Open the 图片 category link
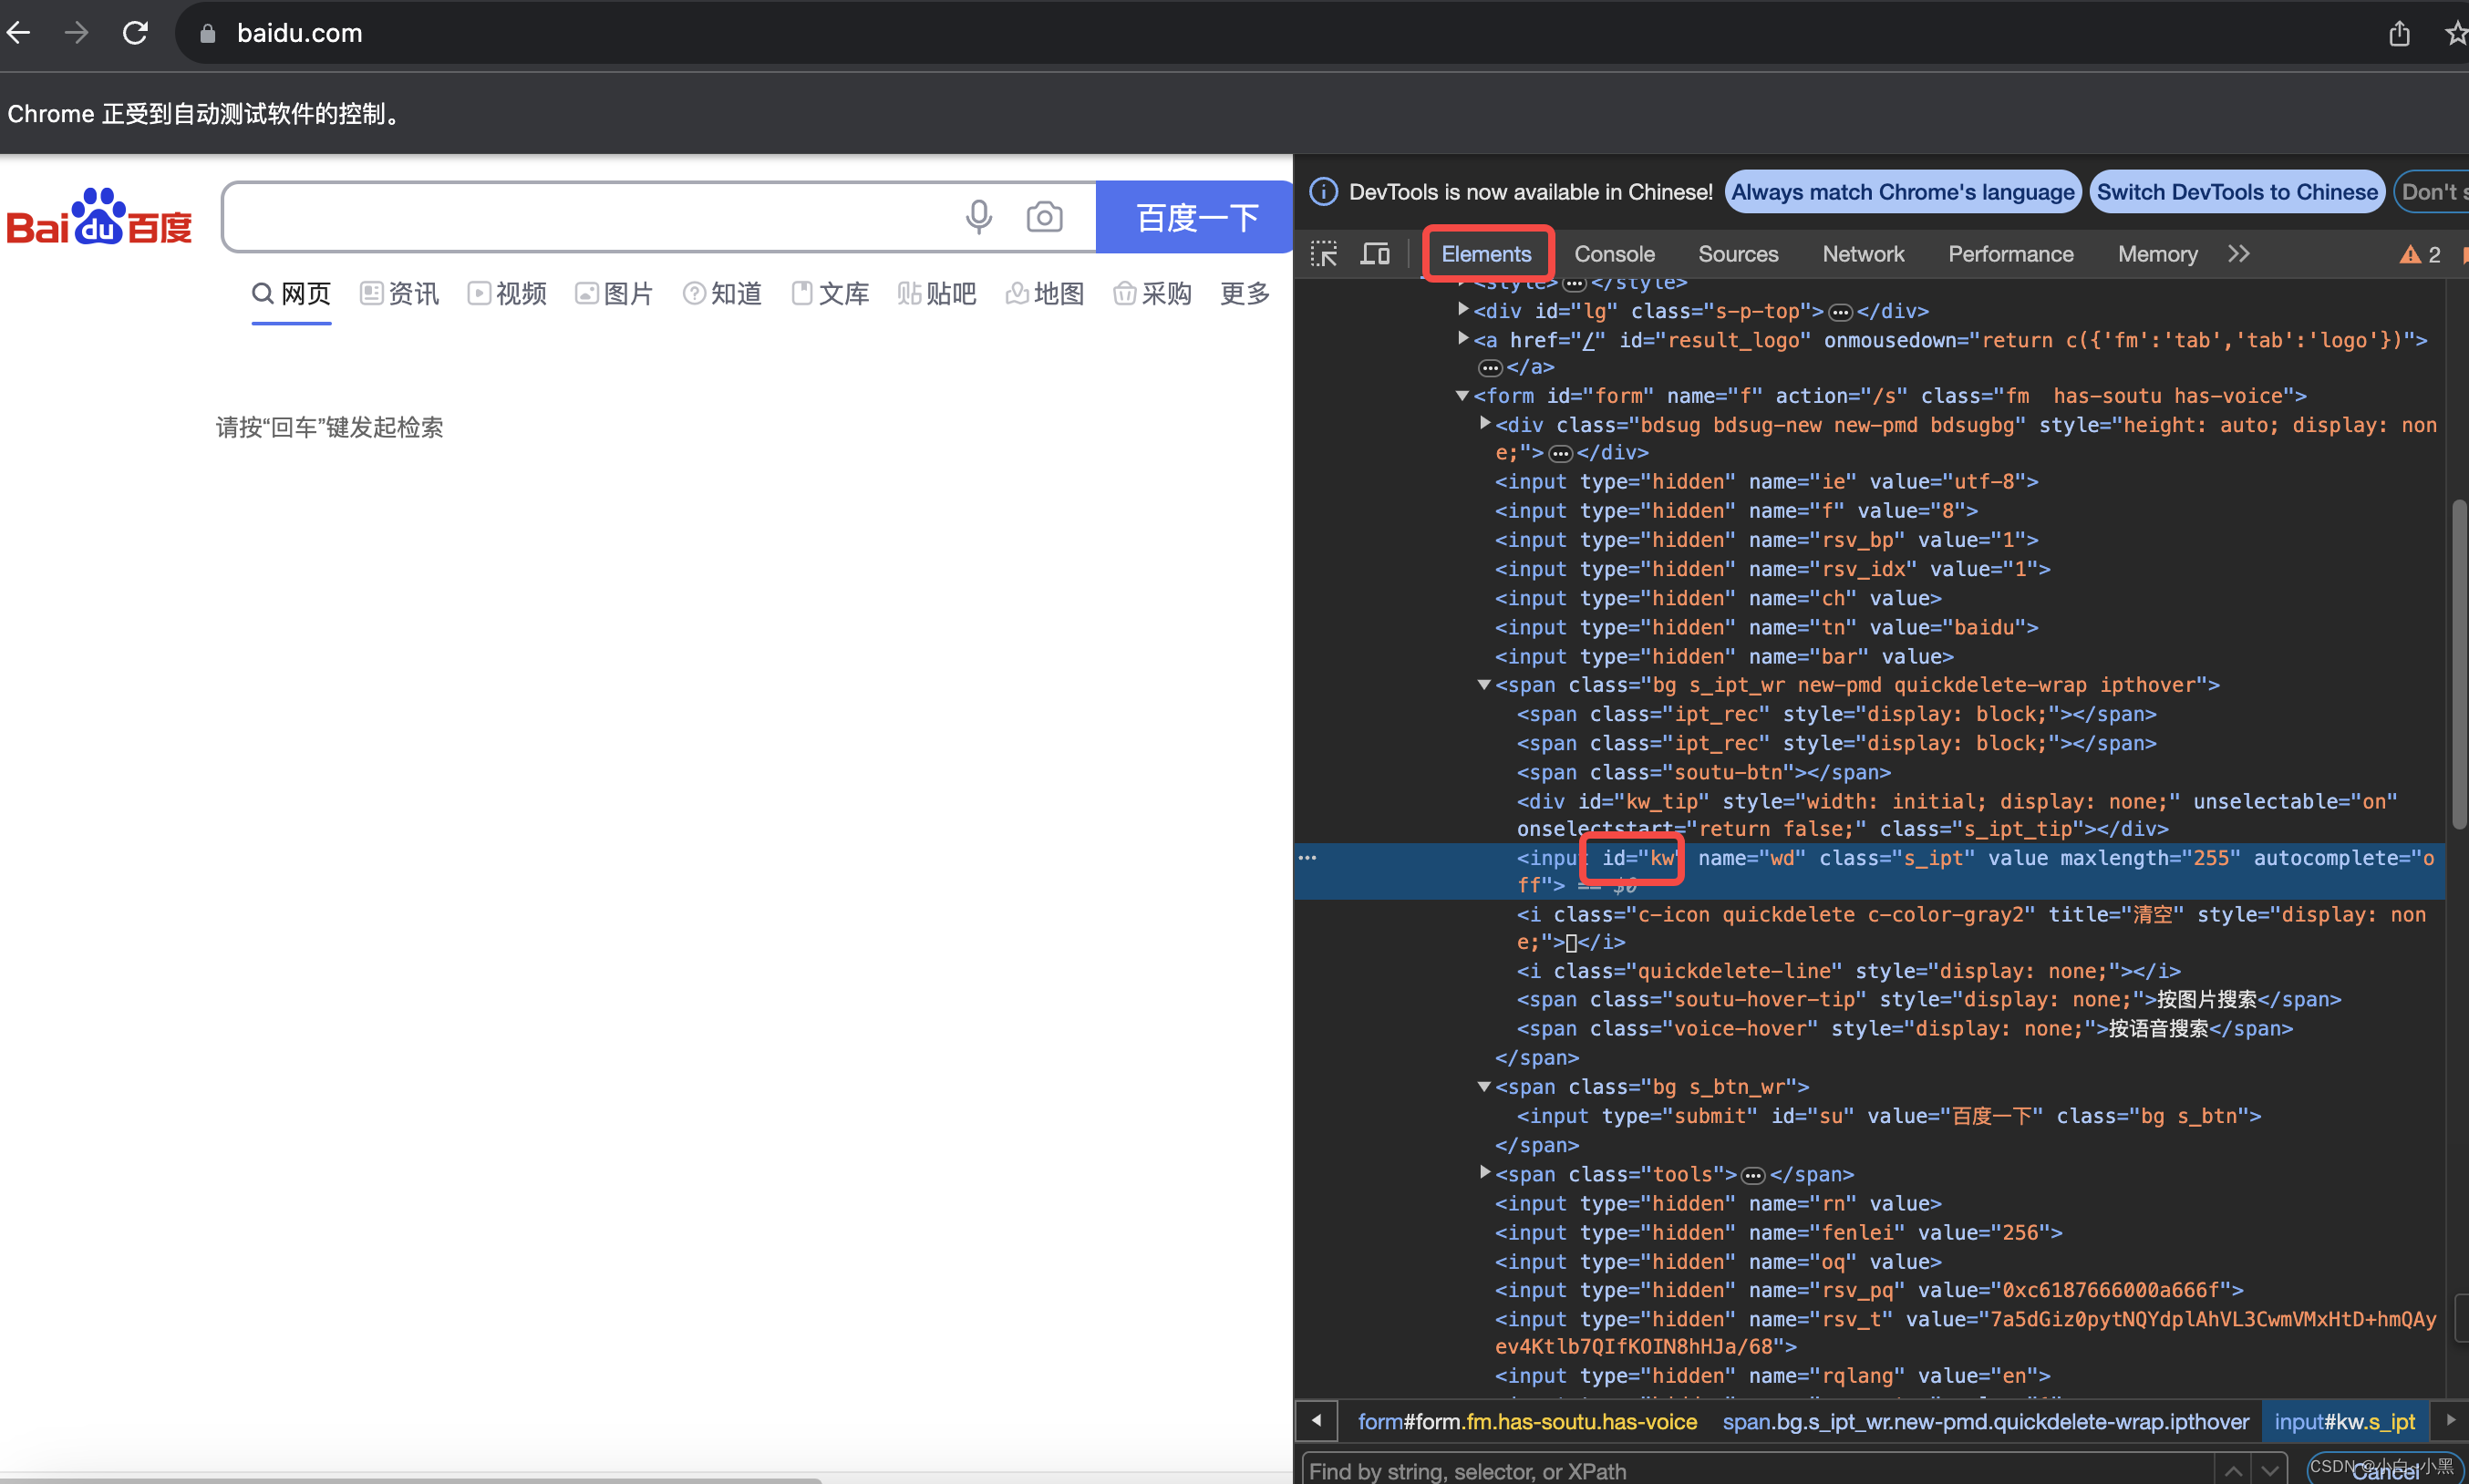The height and width of the screenshot is (1484, 2469). pos(614,294)
